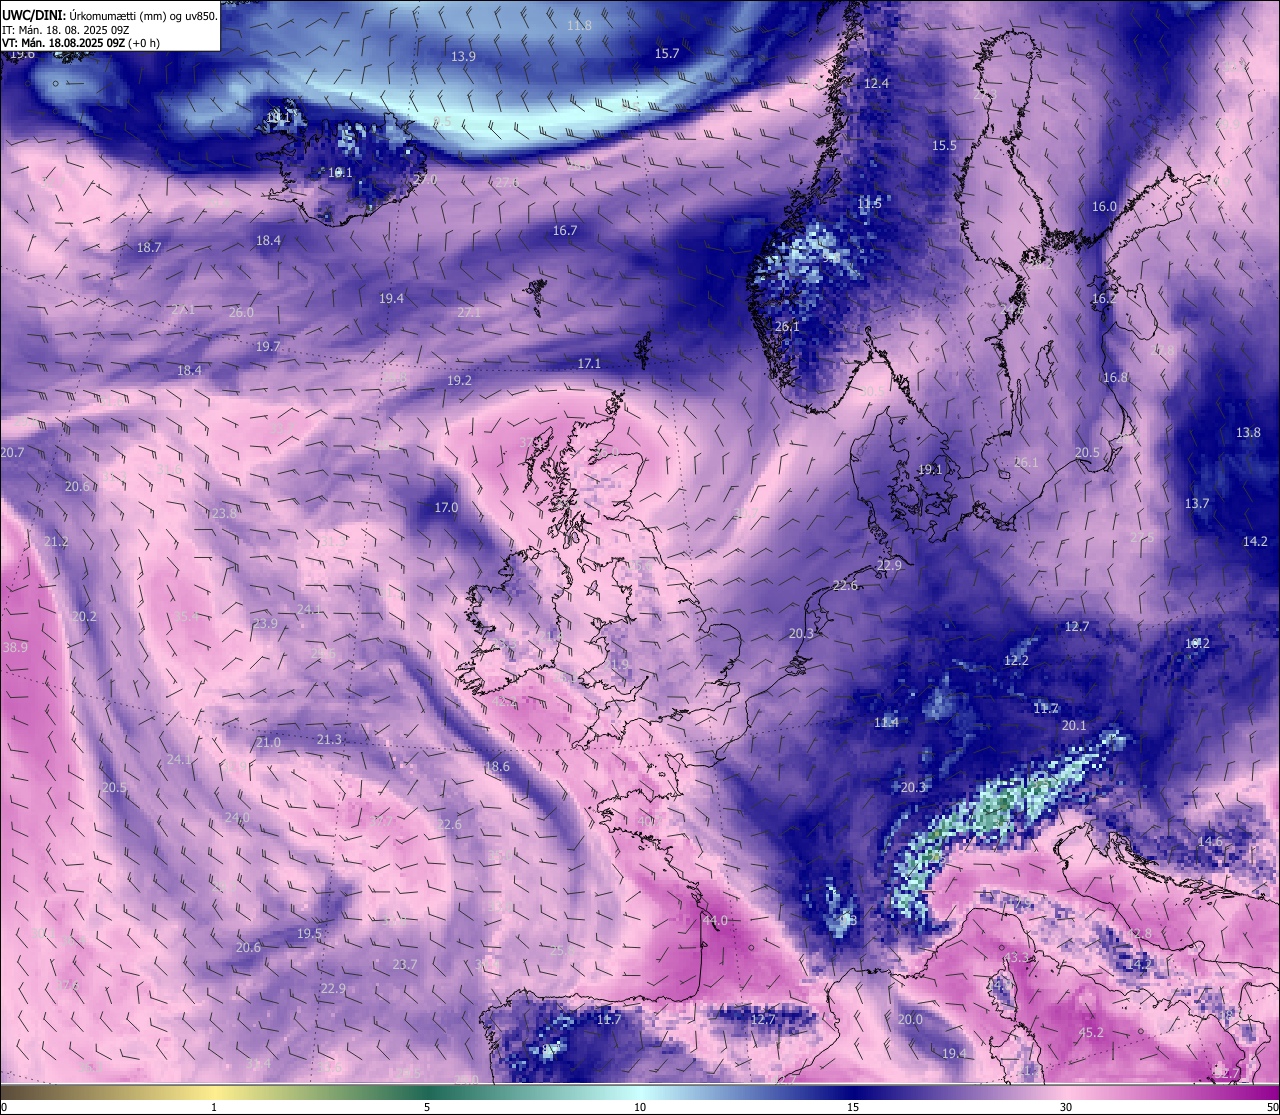Click the '20.2' value on the map

click(x=84, y=616)
